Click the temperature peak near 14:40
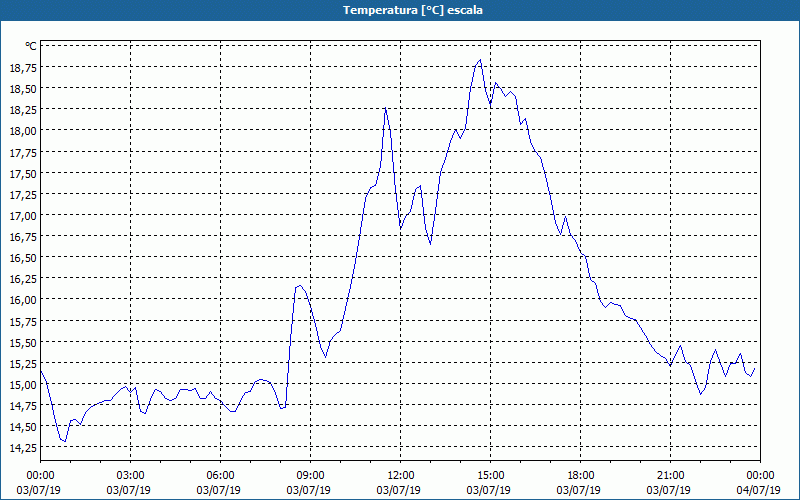 480,60
